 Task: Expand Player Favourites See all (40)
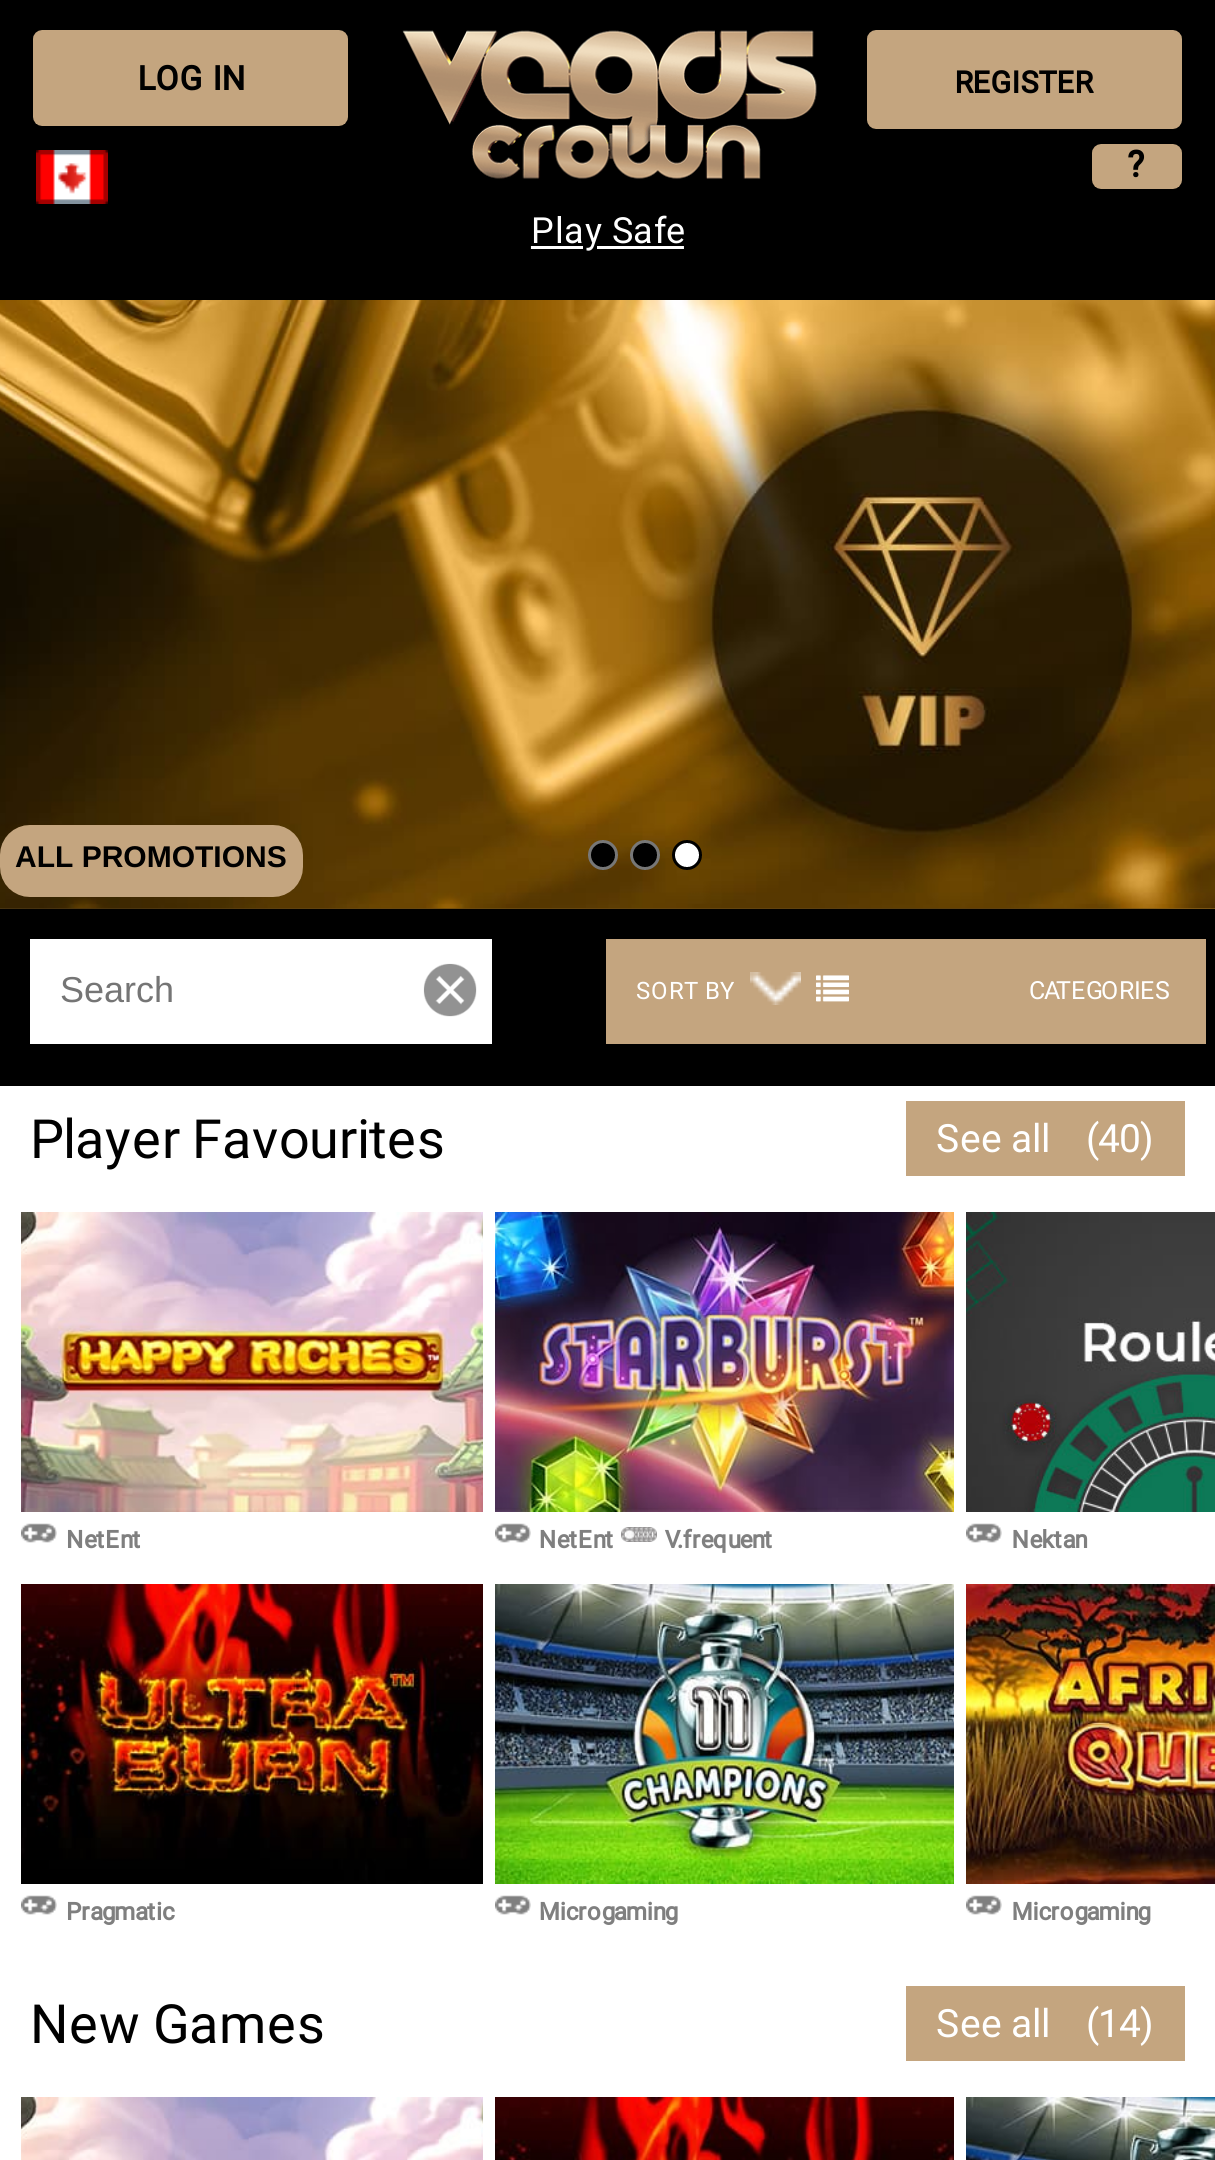click(1045, 1139)
